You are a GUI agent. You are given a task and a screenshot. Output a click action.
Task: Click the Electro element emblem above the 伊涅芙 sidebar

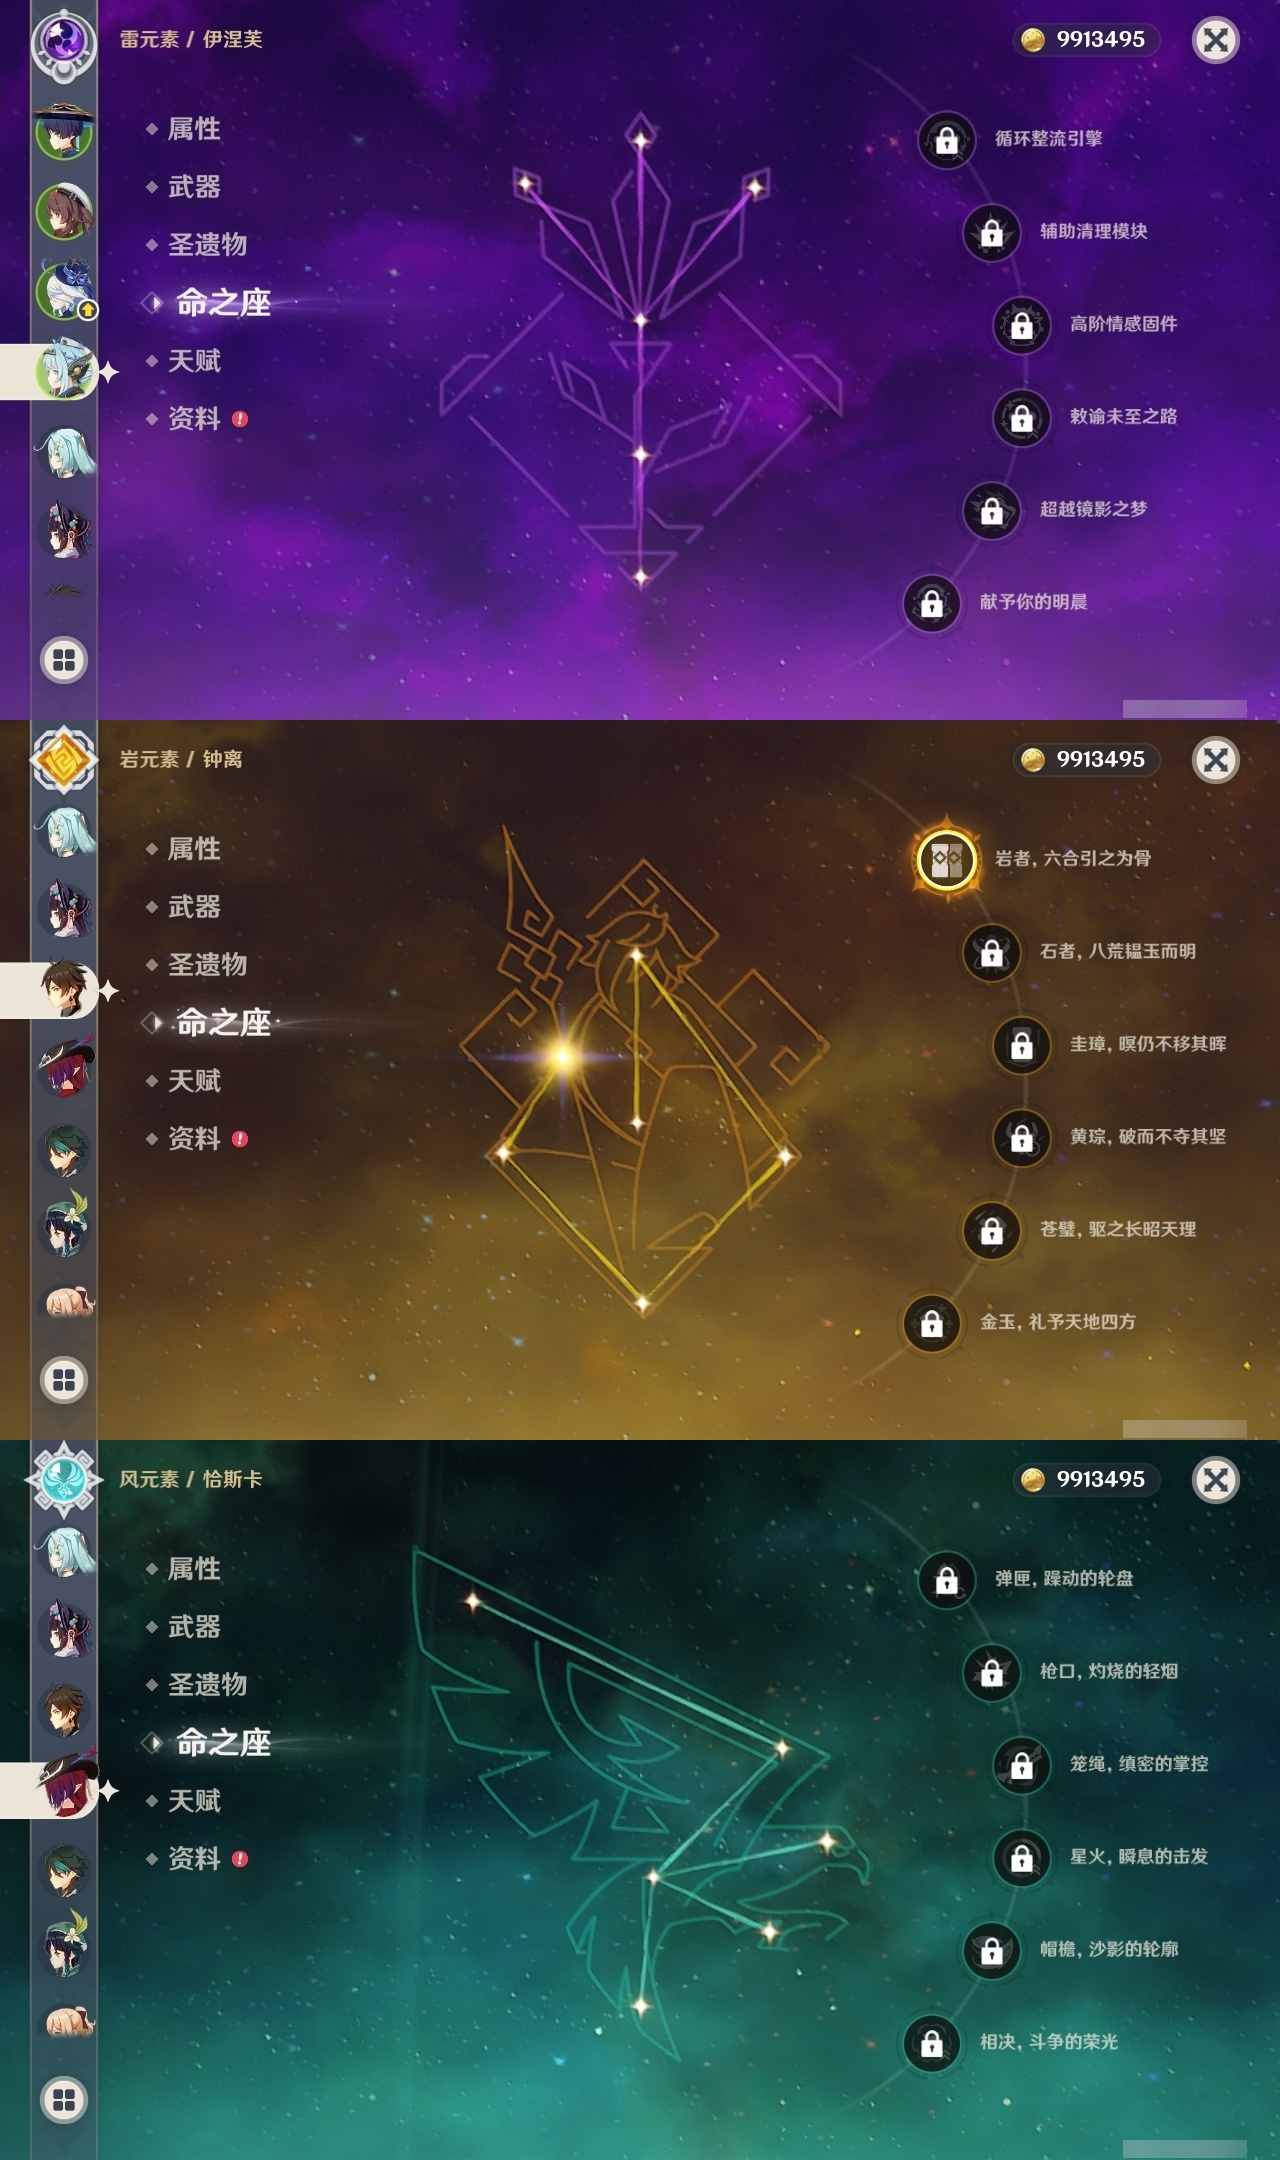coord(64,41)
